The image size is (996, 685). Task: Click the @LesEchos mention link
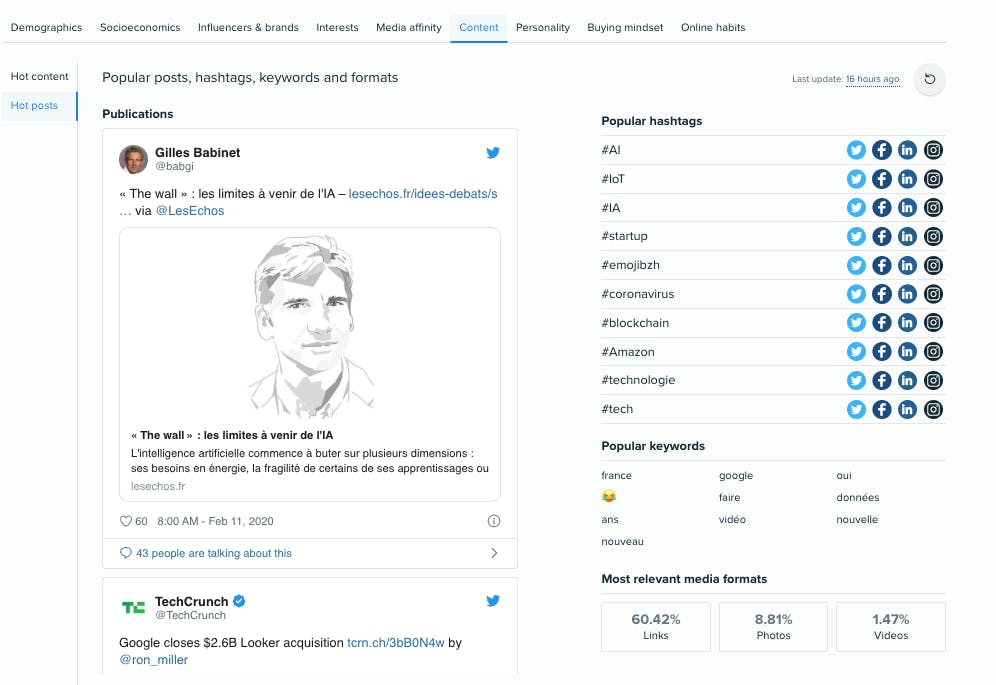(x=190, y=211)
